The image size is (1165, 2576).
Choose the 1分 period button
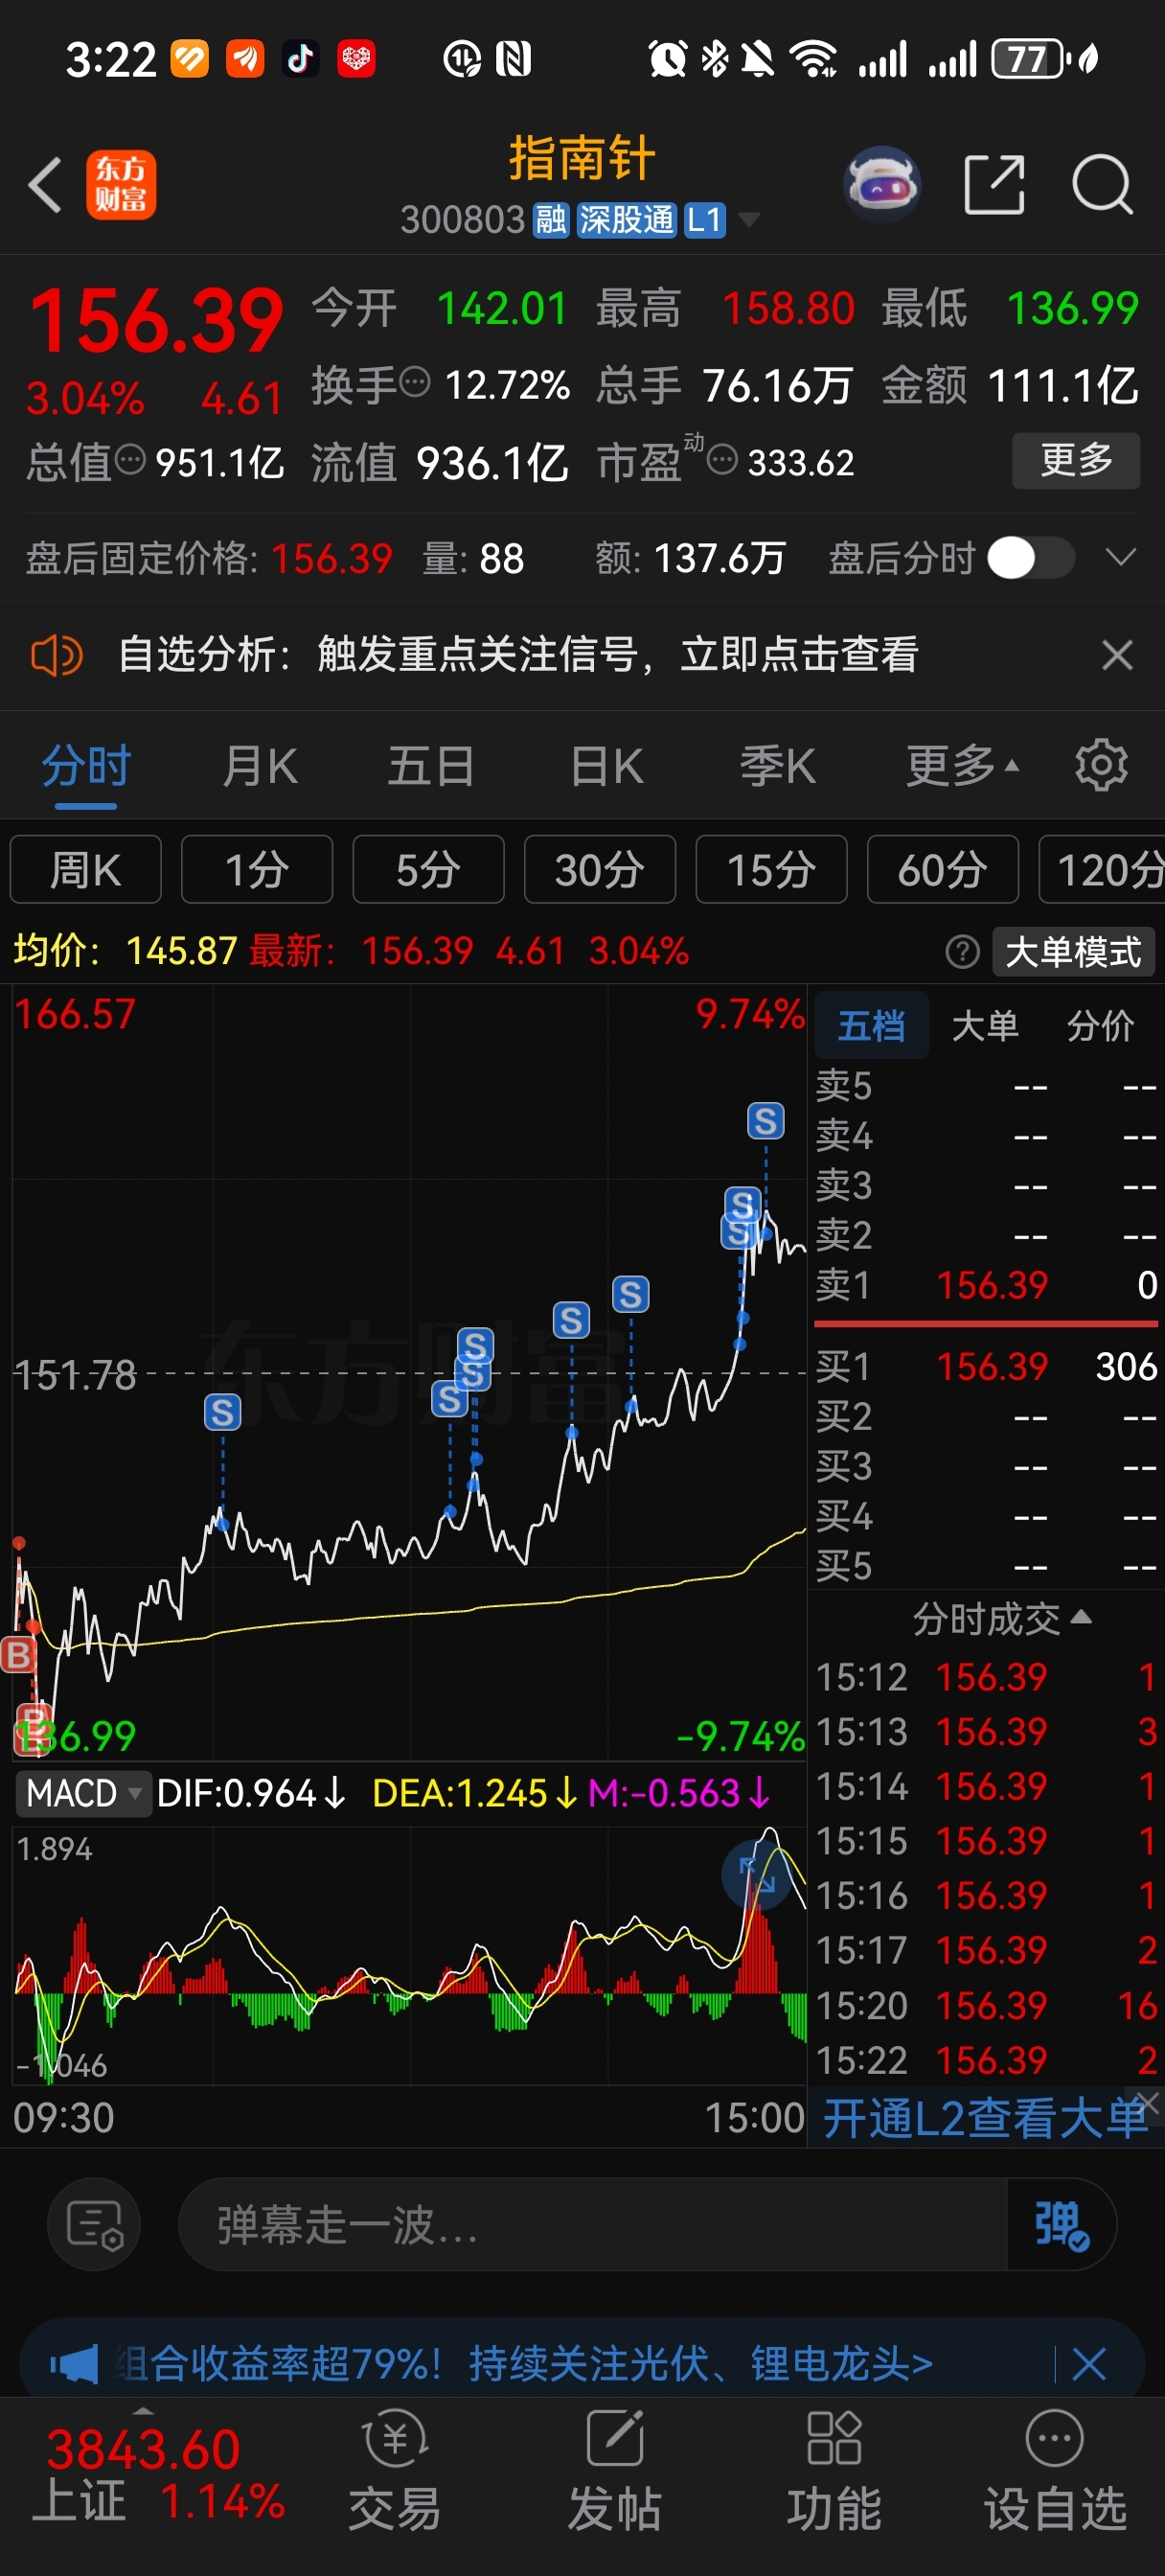point(257,869)
